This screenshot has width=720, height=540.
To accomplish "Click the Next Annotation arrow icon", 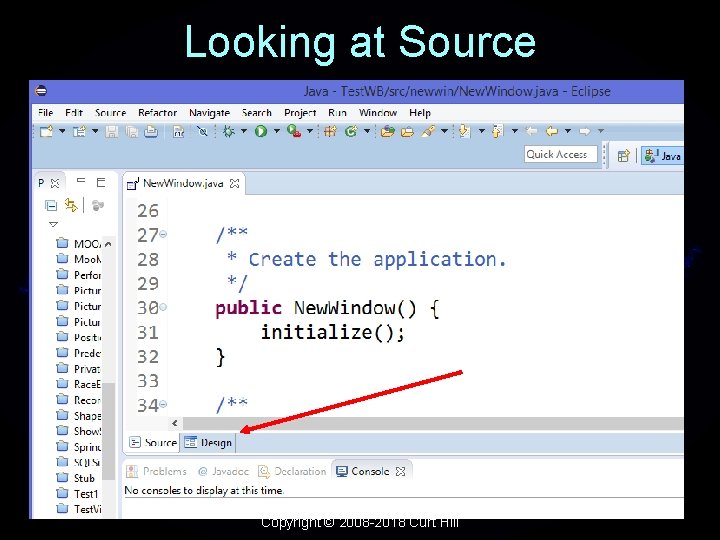I will tap(464, 132).
